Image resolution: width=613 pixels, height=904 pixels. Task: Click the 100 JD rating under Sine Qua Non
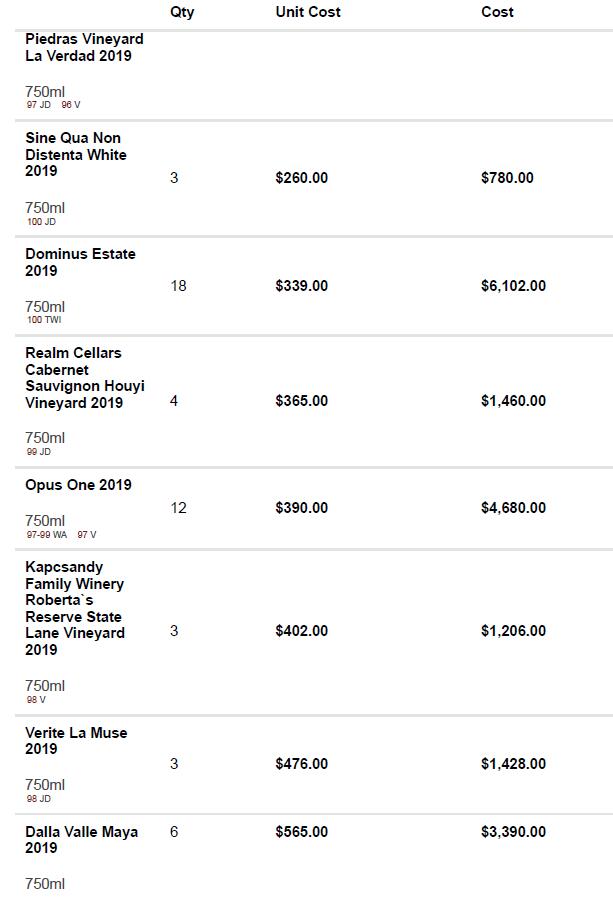click(41, 221)
